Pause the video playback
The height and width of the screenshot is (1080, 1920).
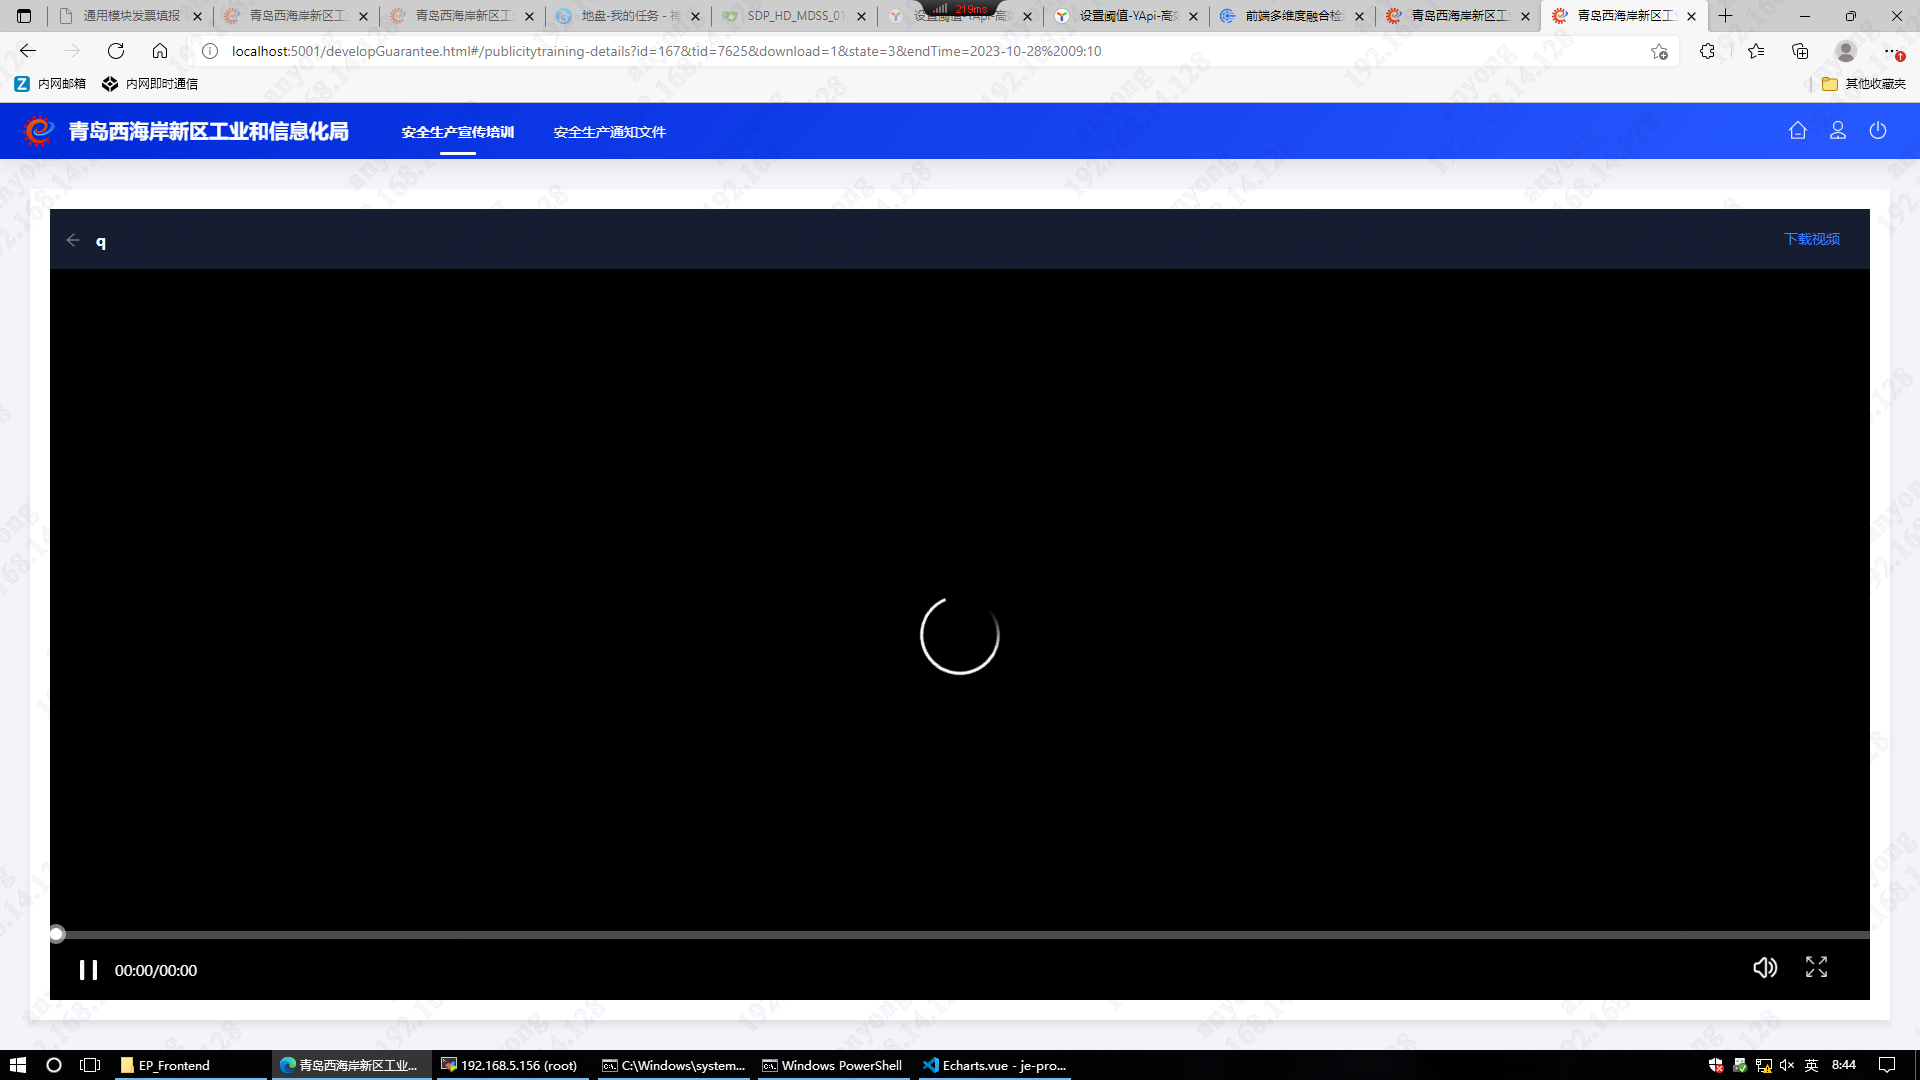click(x=88, y=970)
